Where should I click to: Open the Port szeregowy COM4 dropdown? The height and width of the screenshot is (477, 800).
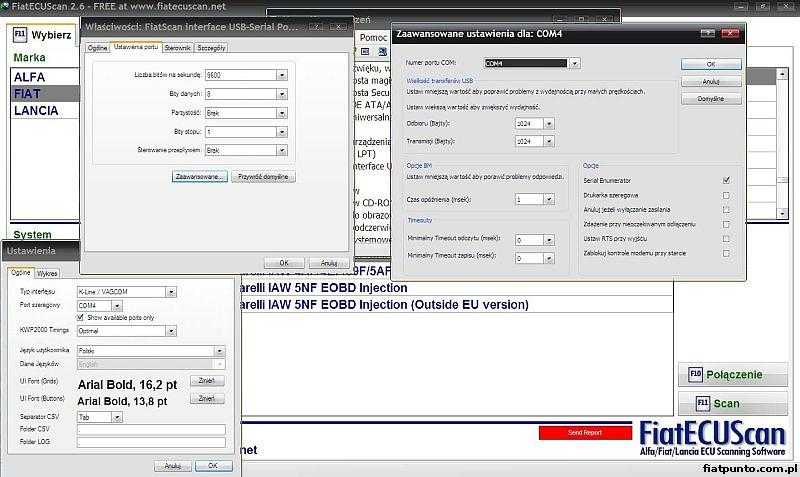coord(117,306)
